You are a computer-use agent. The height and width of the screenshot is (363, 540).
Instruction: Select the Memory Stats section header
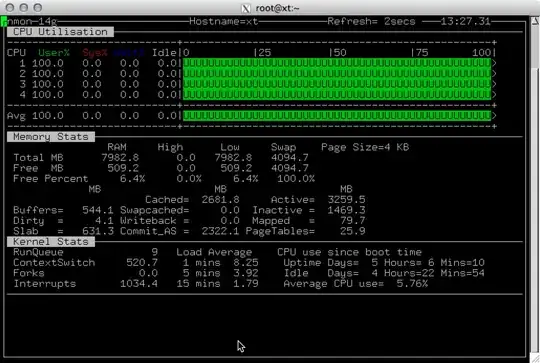51,137
